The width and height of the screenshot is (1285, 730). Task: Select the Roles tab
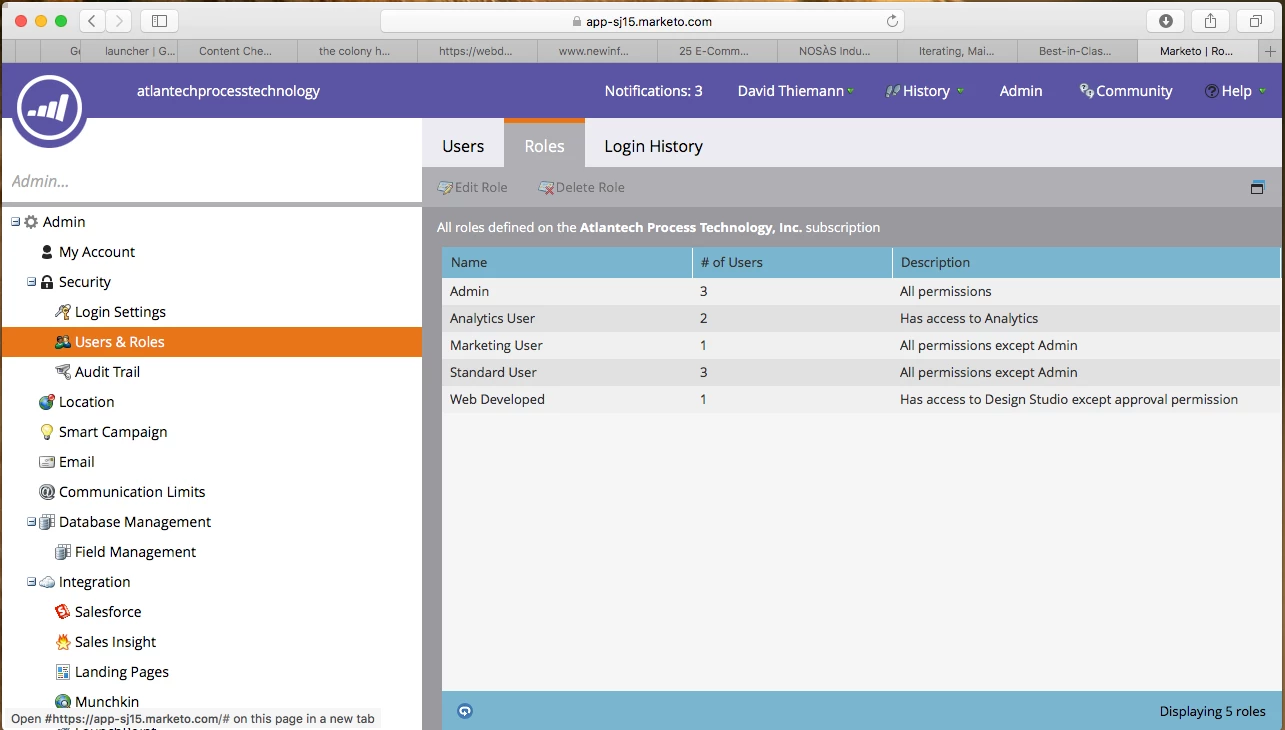point(545,145)
